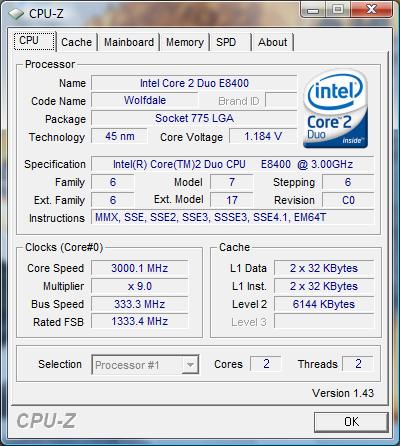Click the Bus Speed 333.3 MHz value

click(x=140, y=304)
